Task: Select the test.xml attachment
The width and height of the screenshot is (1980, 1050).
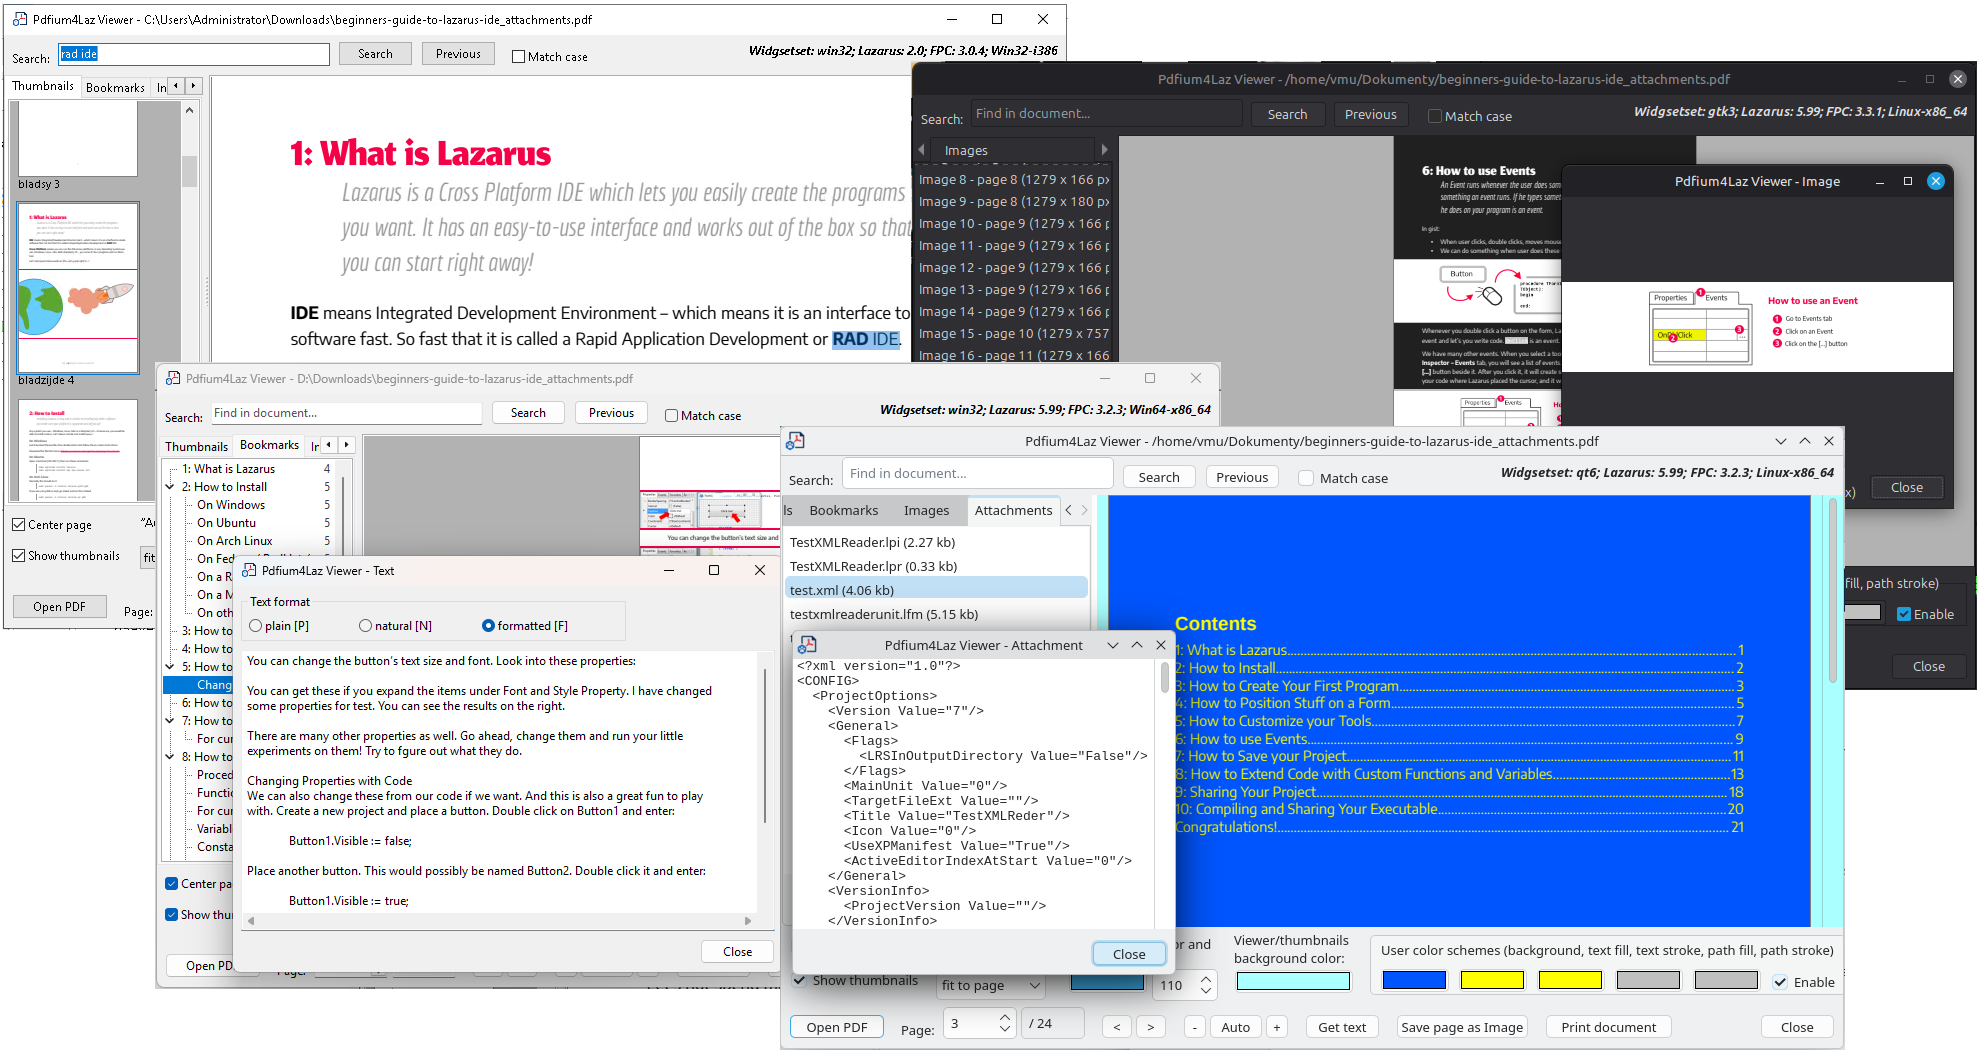Action: coord(937,590)
